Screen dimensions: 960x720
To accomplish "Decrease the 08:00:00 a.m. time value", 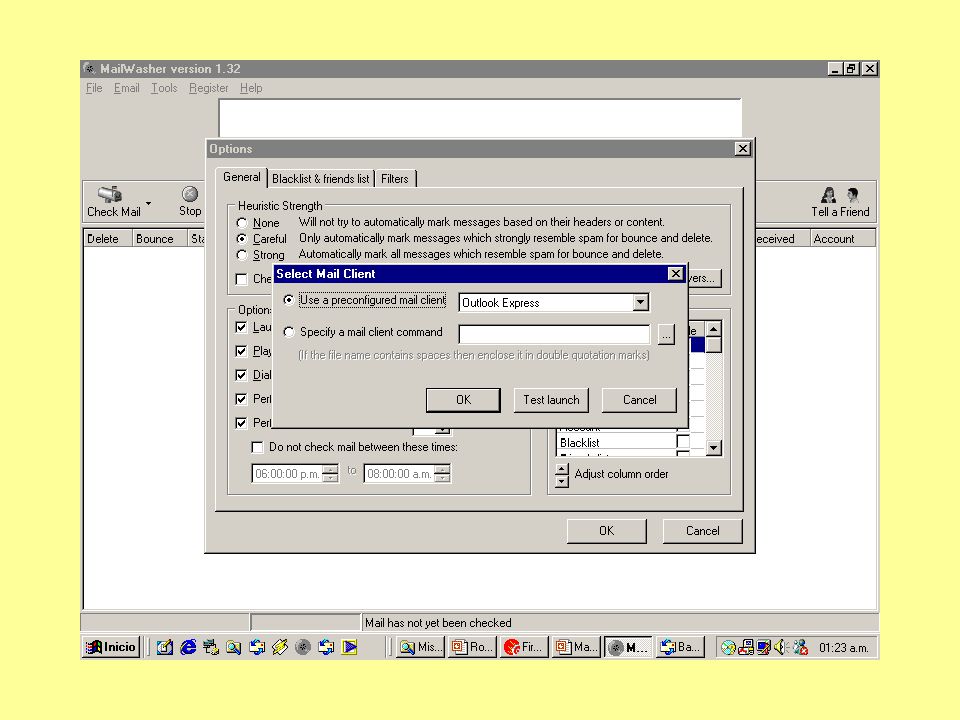I will (443, 478).
